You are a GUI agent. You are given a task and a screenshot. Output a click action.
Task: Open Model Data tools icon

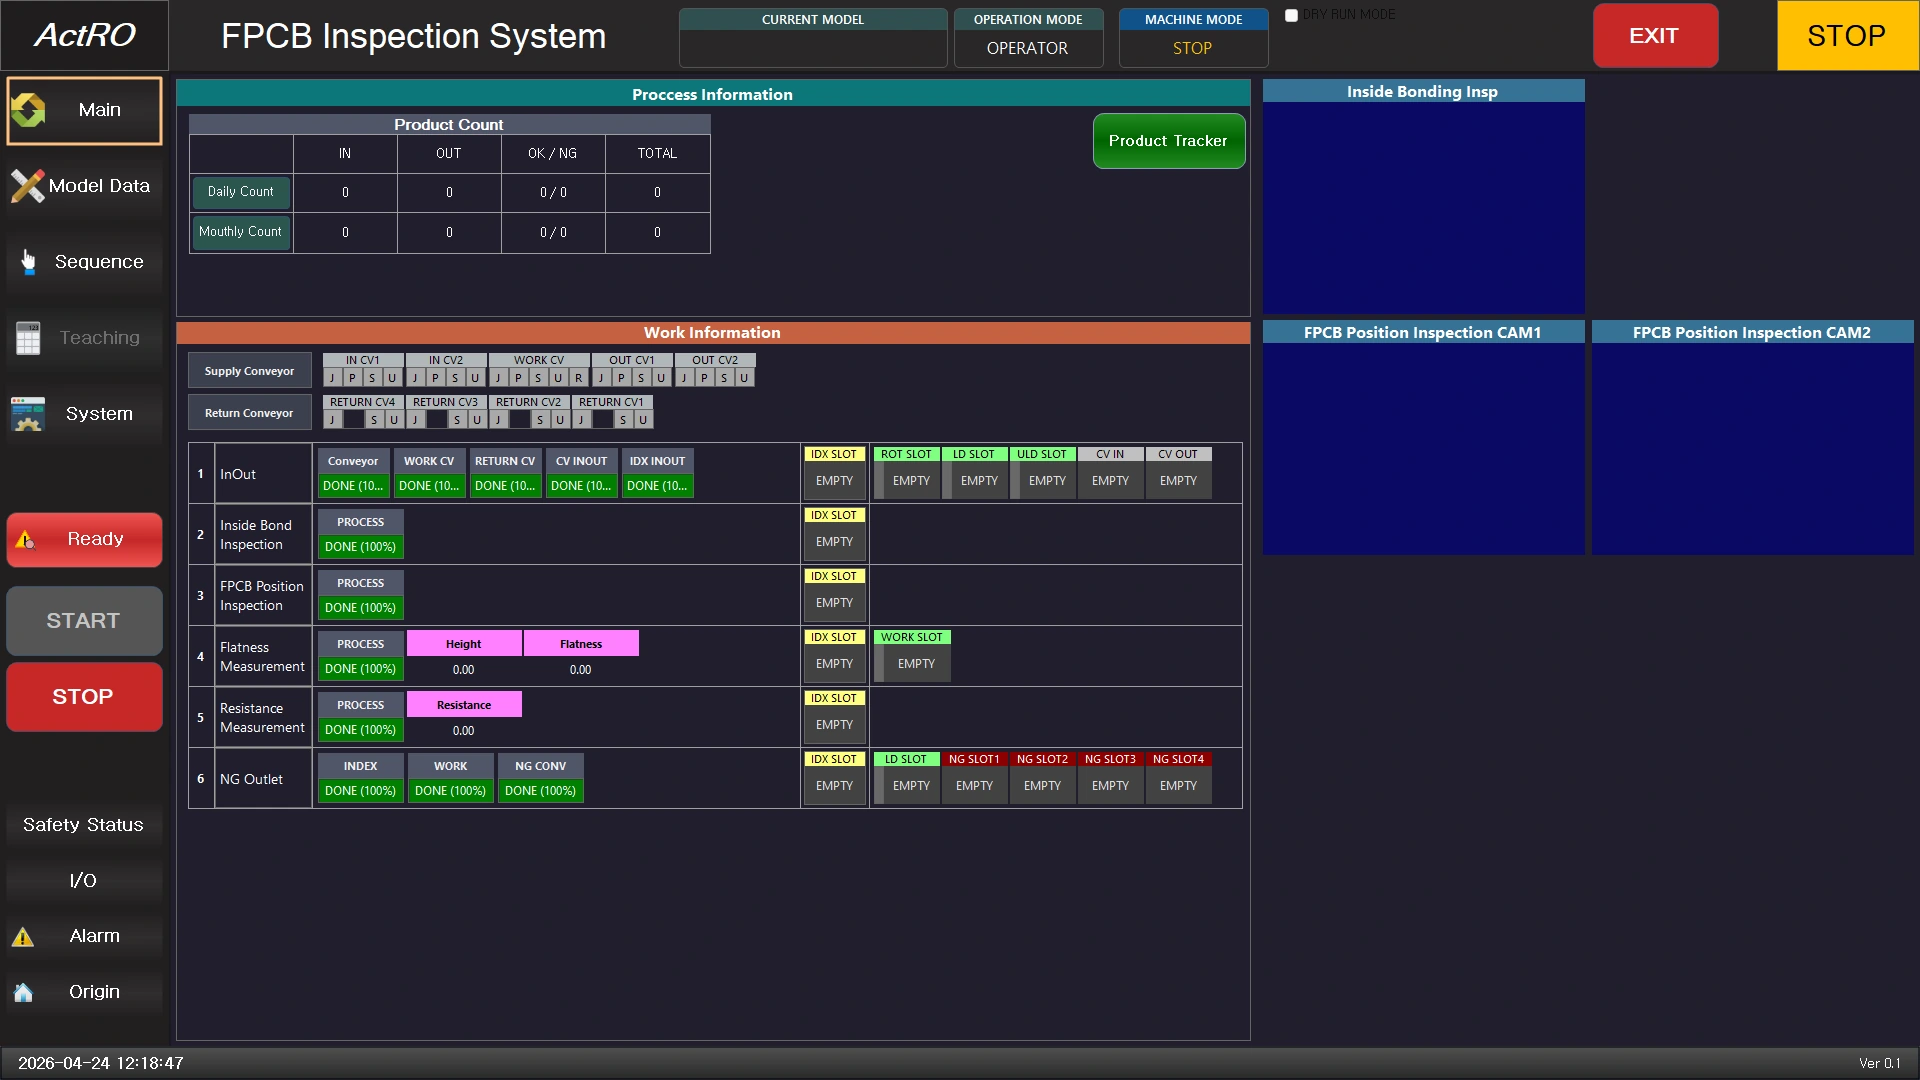27,186
